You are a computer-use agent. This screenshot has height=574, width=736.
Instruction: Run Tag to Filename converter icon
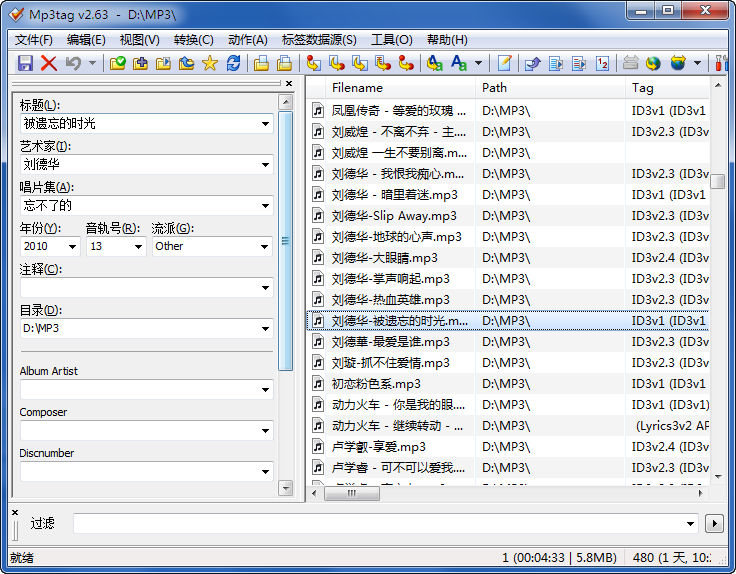coord(314,62)
